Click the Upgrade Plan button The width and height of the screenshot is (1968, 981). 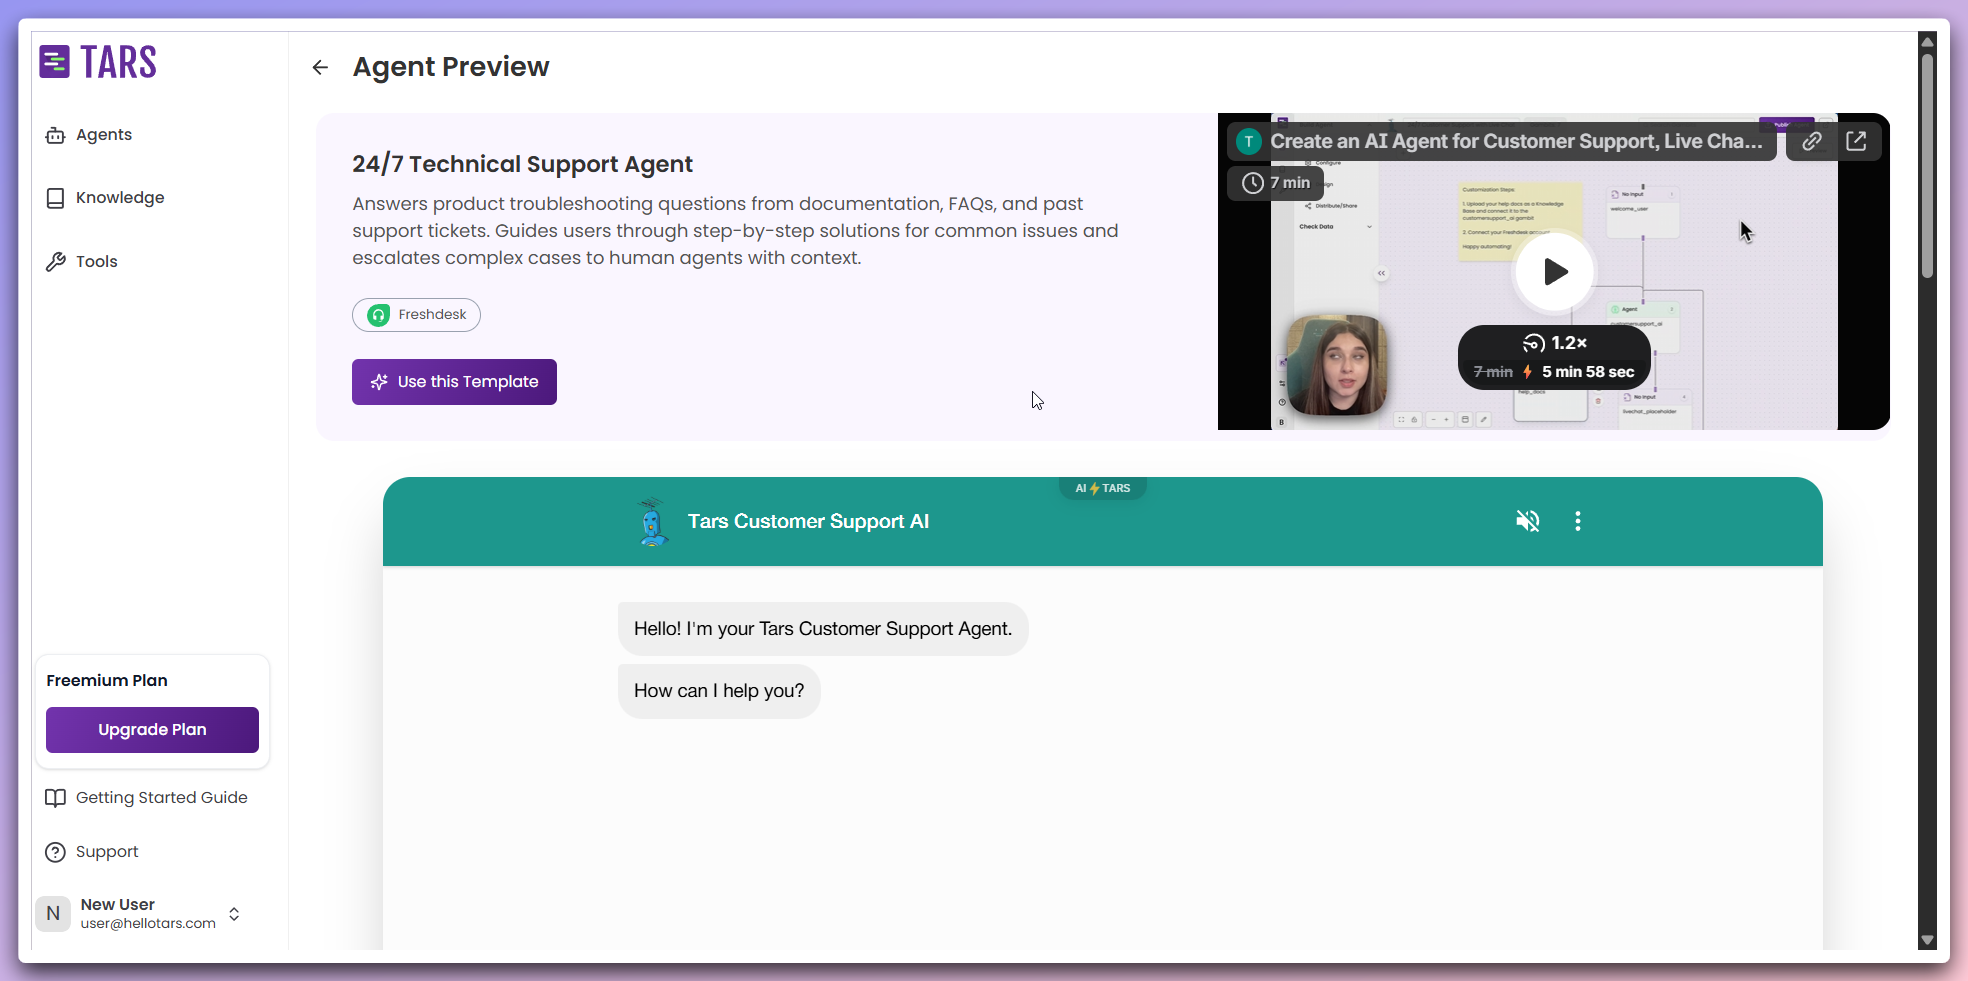pos(152,730)
